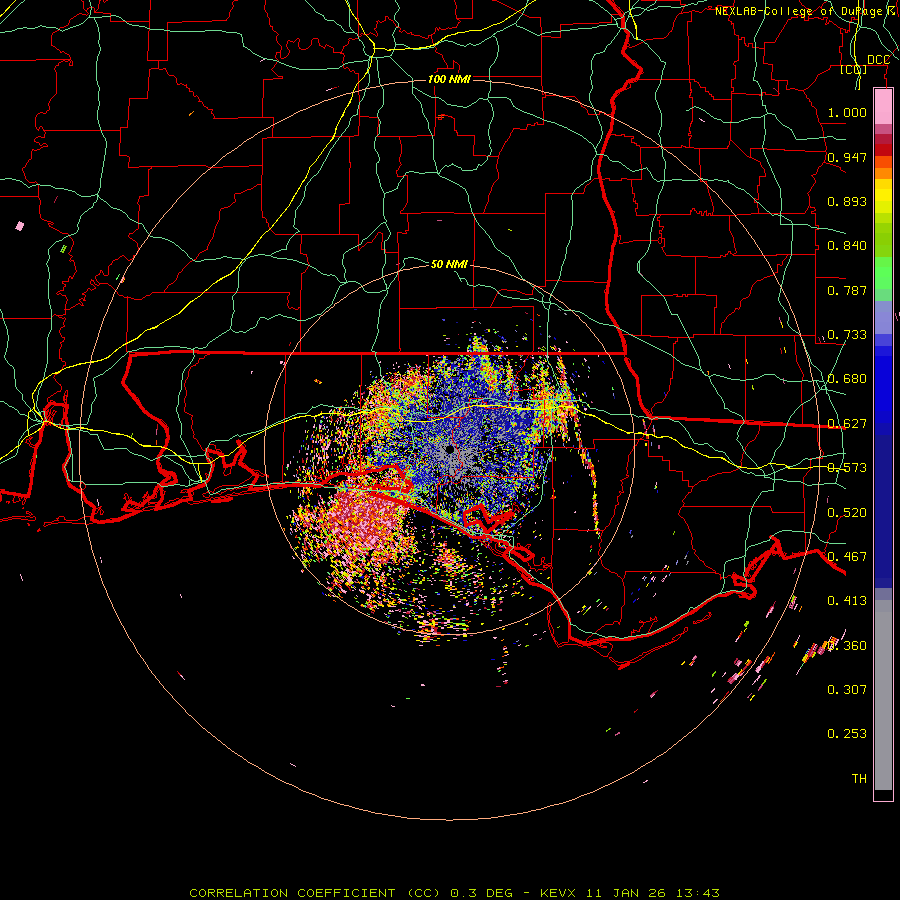Pick the gray band of the color scale

[883, 695]
